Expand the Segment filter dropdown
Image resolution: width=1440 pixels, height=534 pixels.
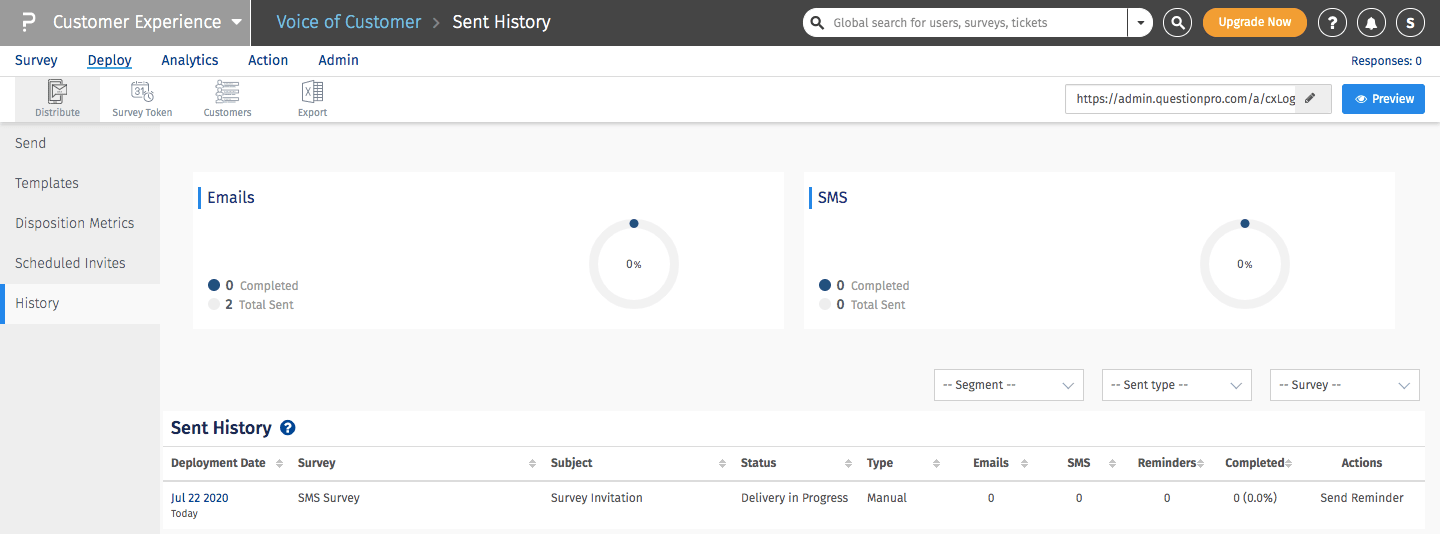[x=1008, y=385]
